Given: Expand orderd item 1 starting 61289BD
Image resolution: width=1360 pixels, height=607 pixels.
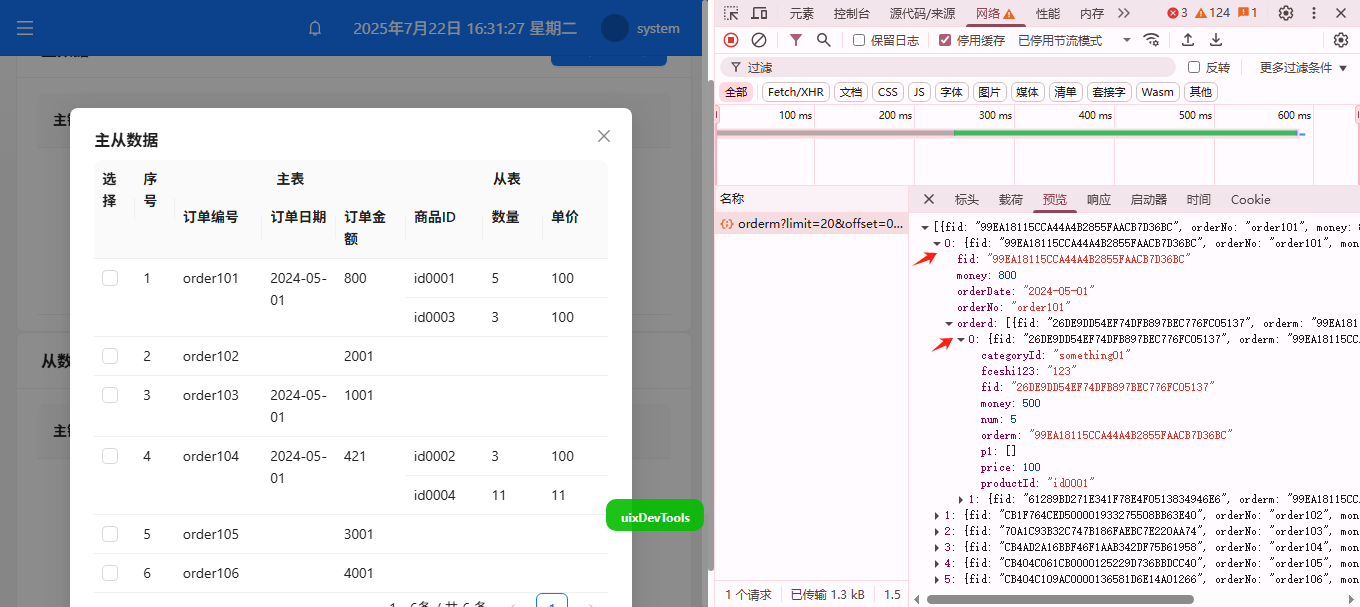Looking at the screenshot, I should 961,499.
